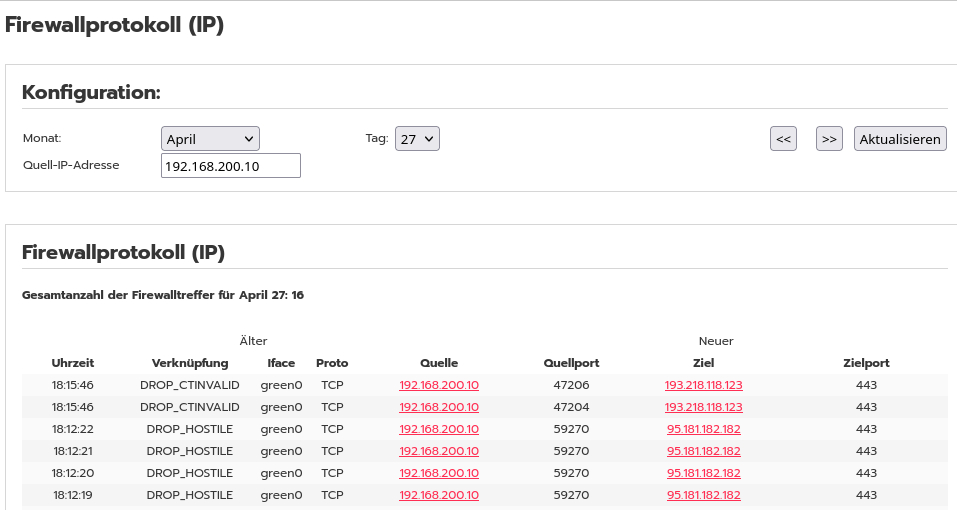Click TCP protocol in 18:12:19 row
The height and width of the screenshot is (510, 957).
(x=332, y=495)
